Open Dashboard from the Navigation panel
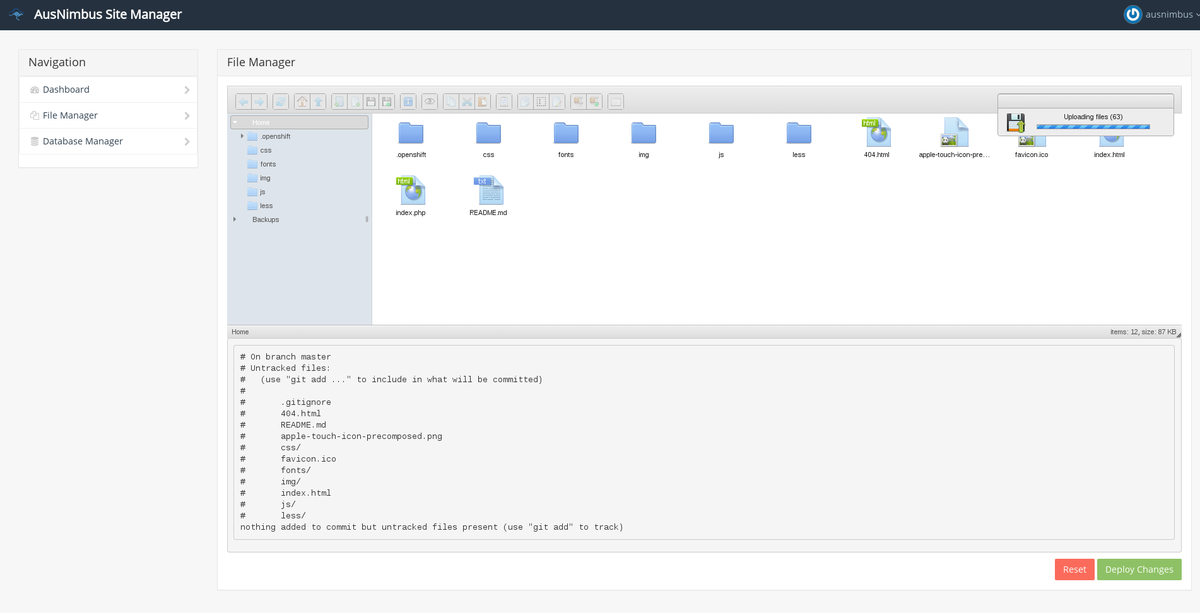The image size is (1200, 613). pos(108,90)
